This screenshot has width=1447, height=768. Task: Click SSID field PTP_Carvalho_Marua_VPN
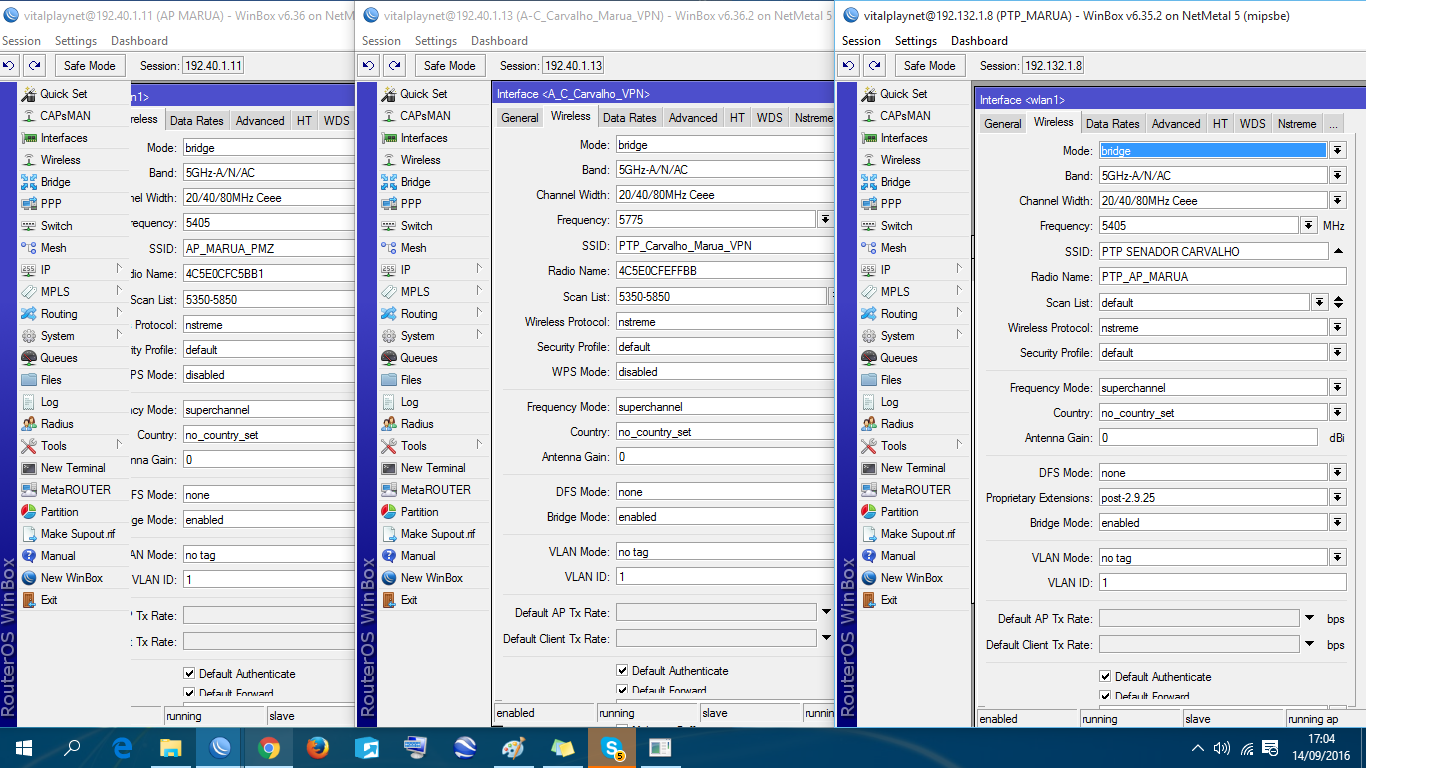pos(725,245)
